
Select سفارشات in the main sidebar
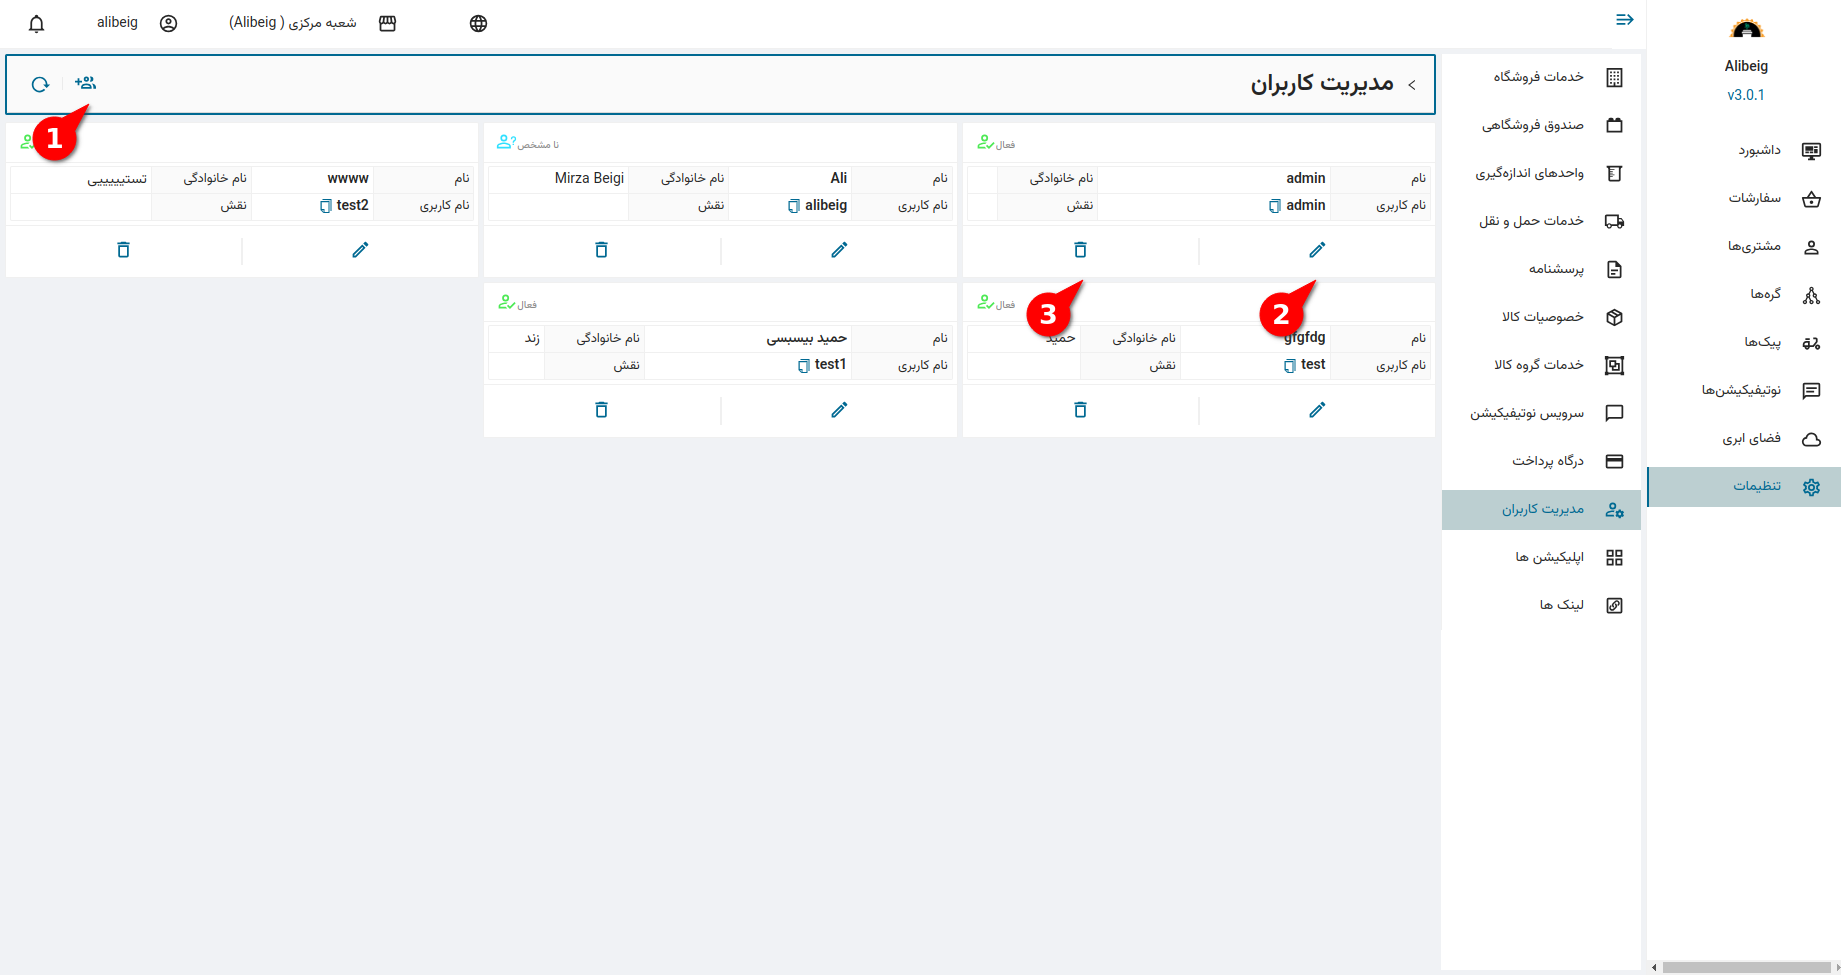pos(1775,199)
